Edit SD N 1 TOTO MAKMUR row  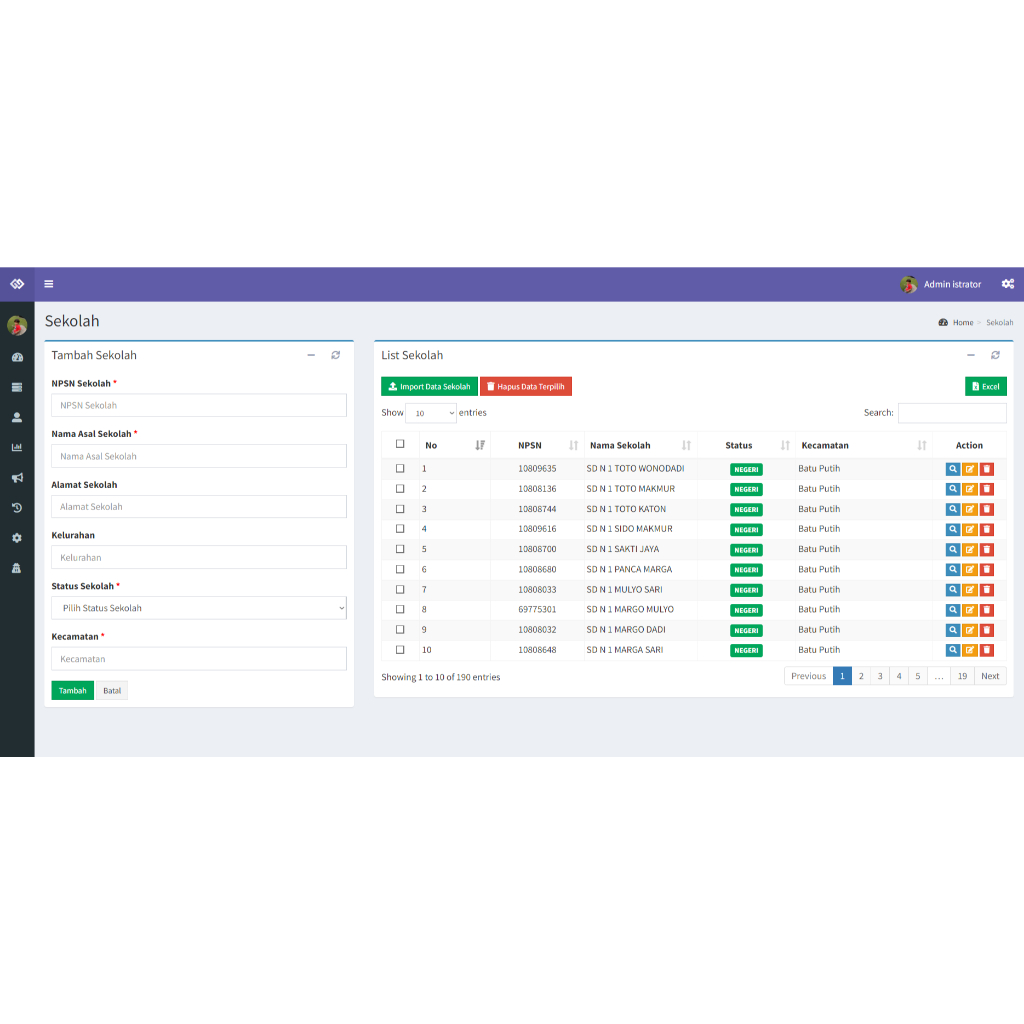pos(970,489)
